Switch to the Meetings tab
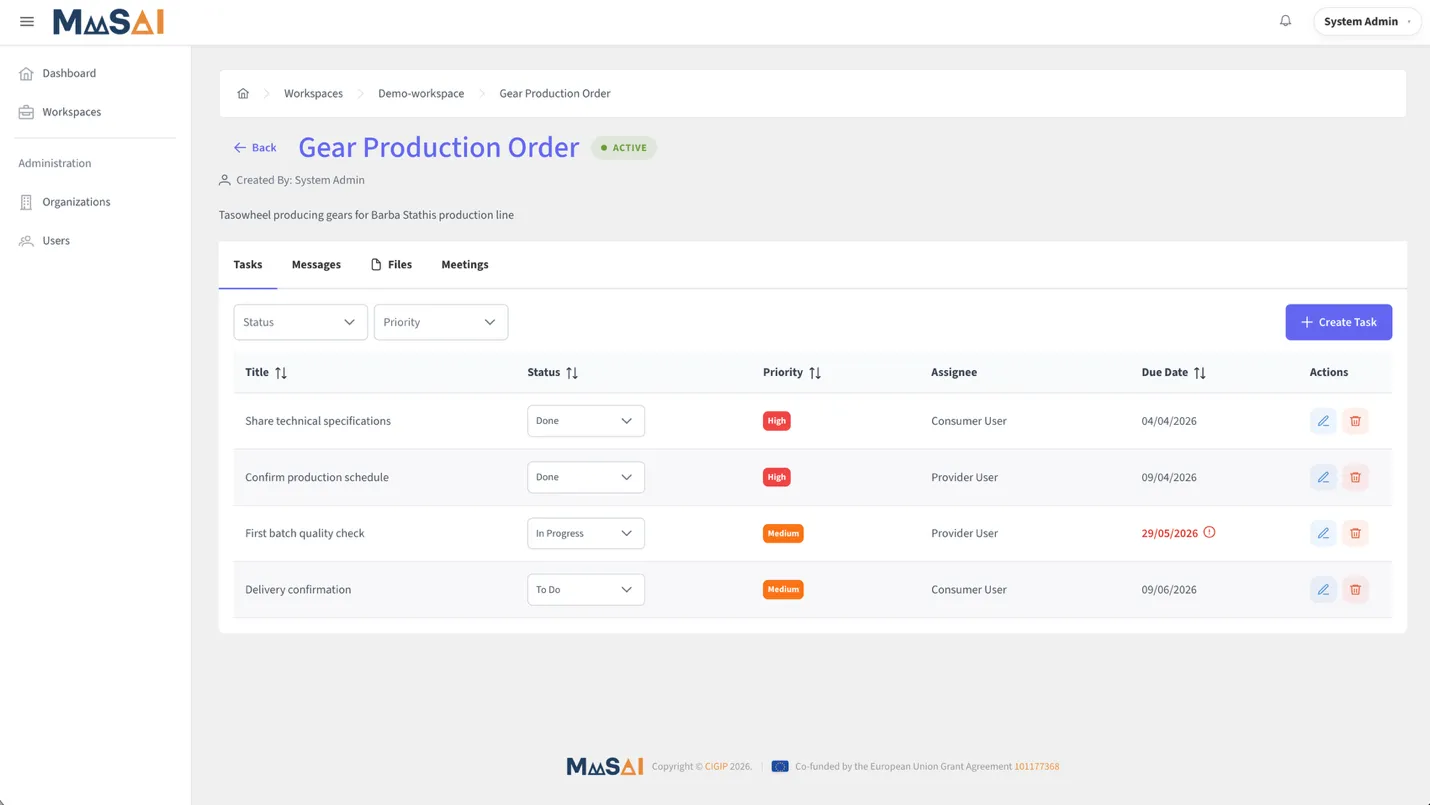Screen dimensions: 1430x805 click(465, 265)
